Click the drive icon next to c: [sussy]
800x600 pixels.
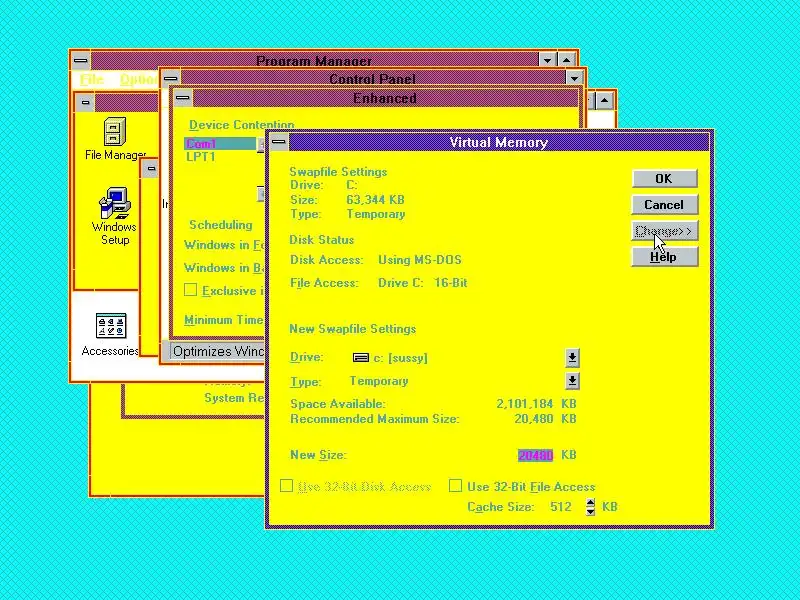point(361,358)
